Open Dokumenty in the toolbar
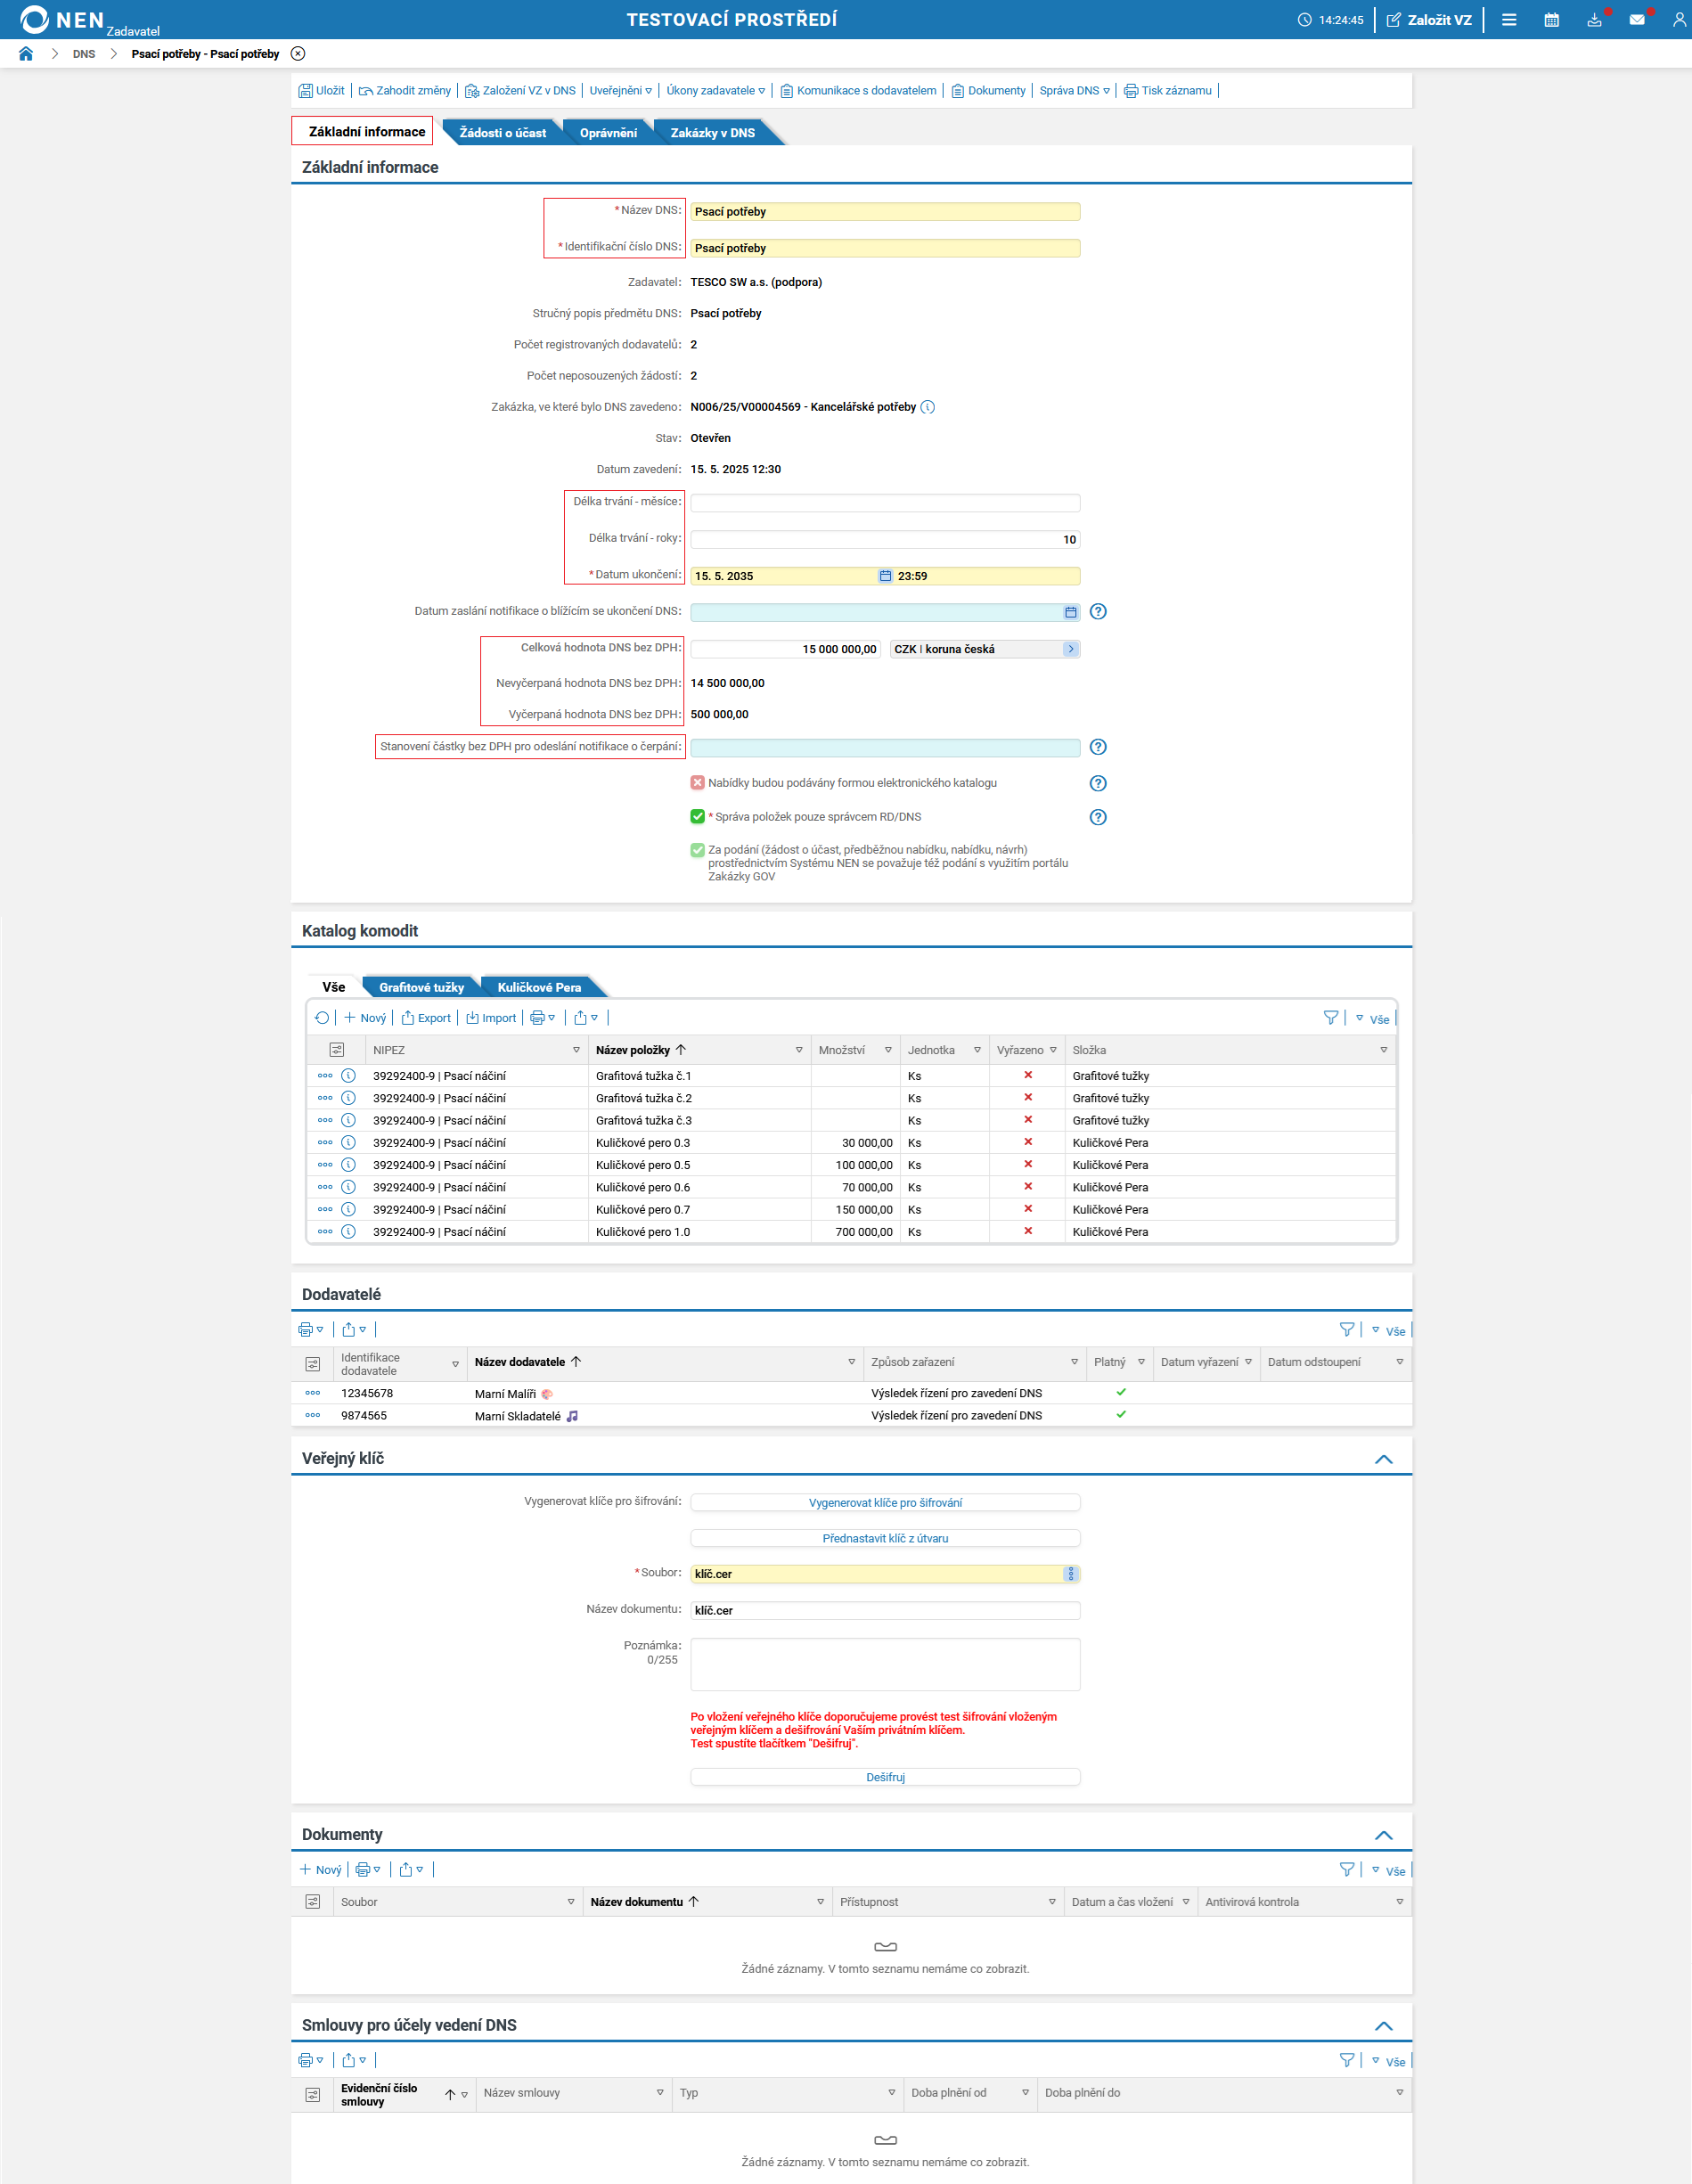The height and width of the screenshot is (2184, 1692). [x=988, y=91]
